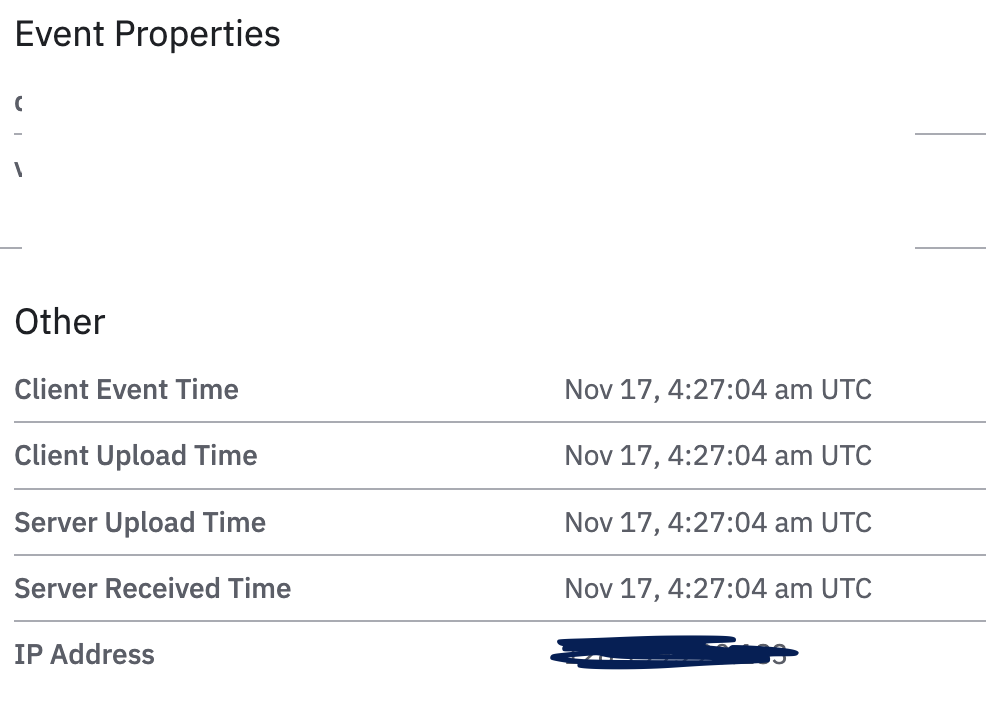Select the Client Event Time label
This screenshot has height=706, width=986.
[x=126, y=389]
